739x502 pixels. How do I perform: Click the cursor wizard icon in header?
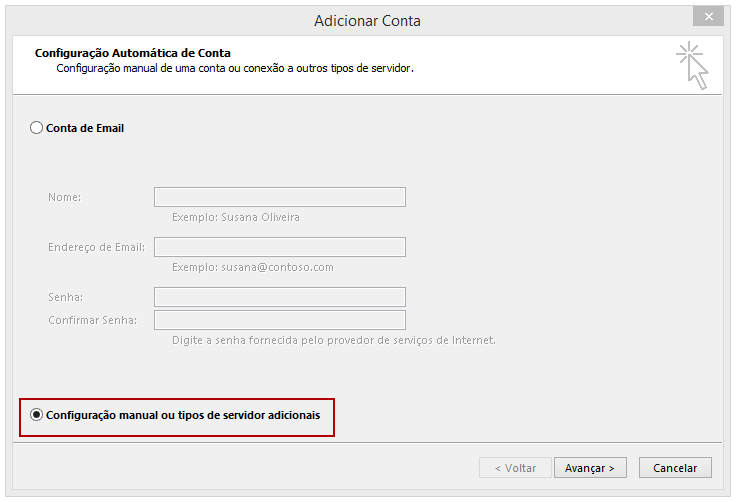[x=692, y=66]
